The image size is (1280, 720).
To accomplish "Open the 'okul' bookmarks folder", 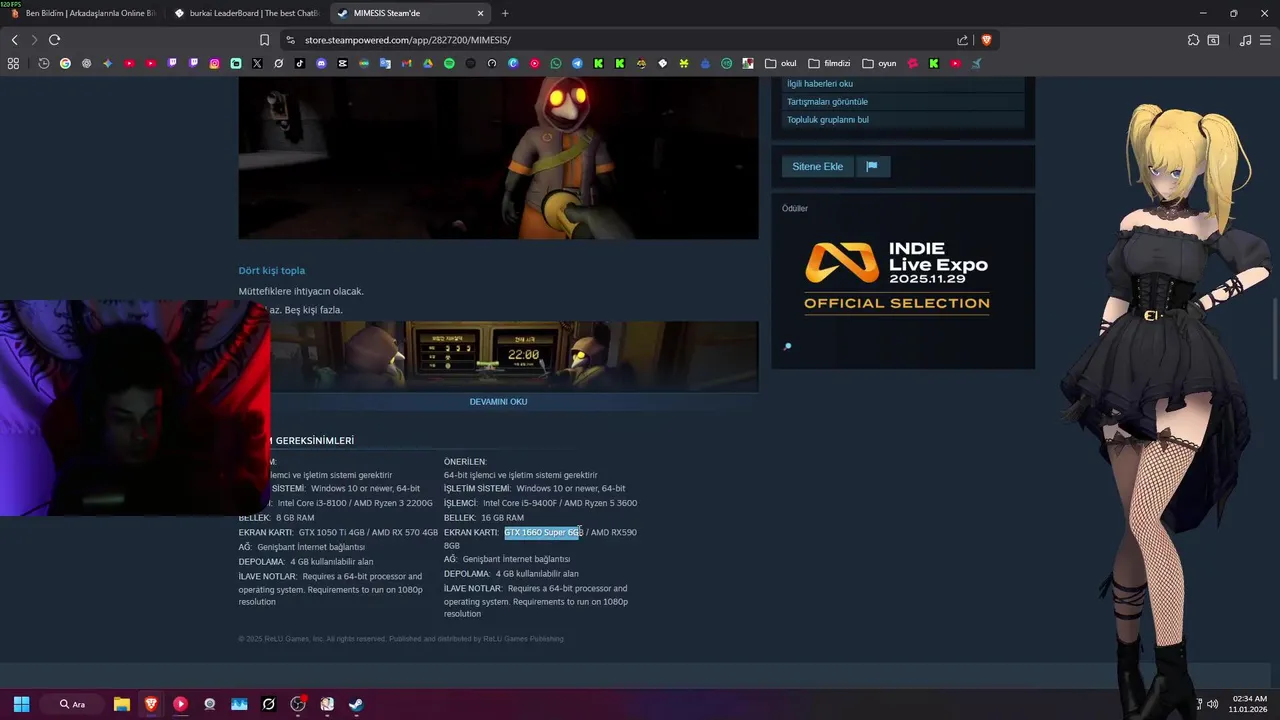I will tap(781, 63).
